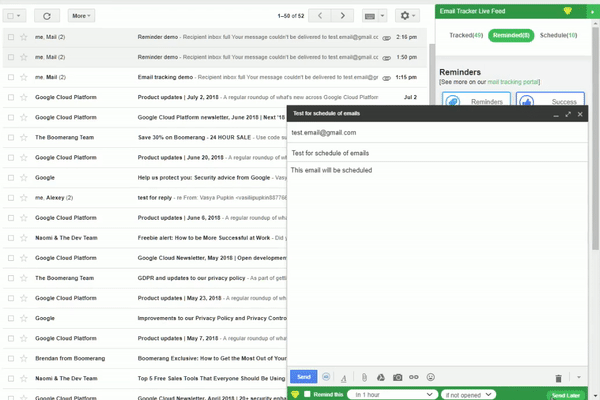
Task: Click the subject field Test for schedule of emails
Action: coord(437,153)
